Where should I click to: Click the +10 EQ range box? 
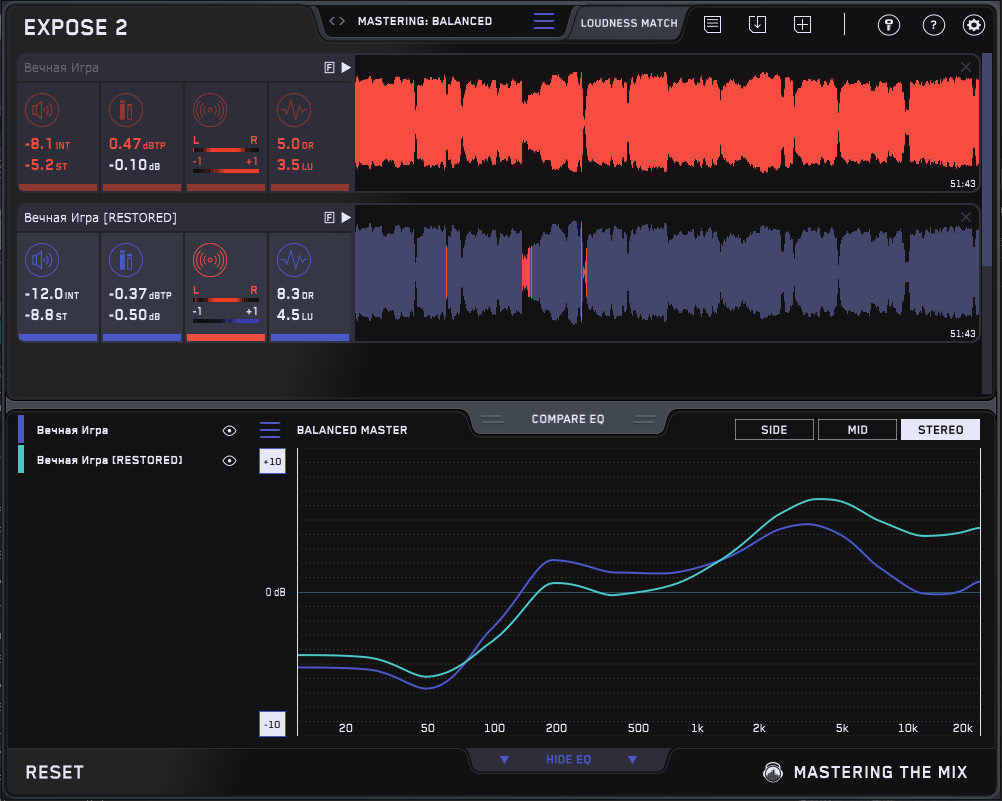[x=272, y=462]
